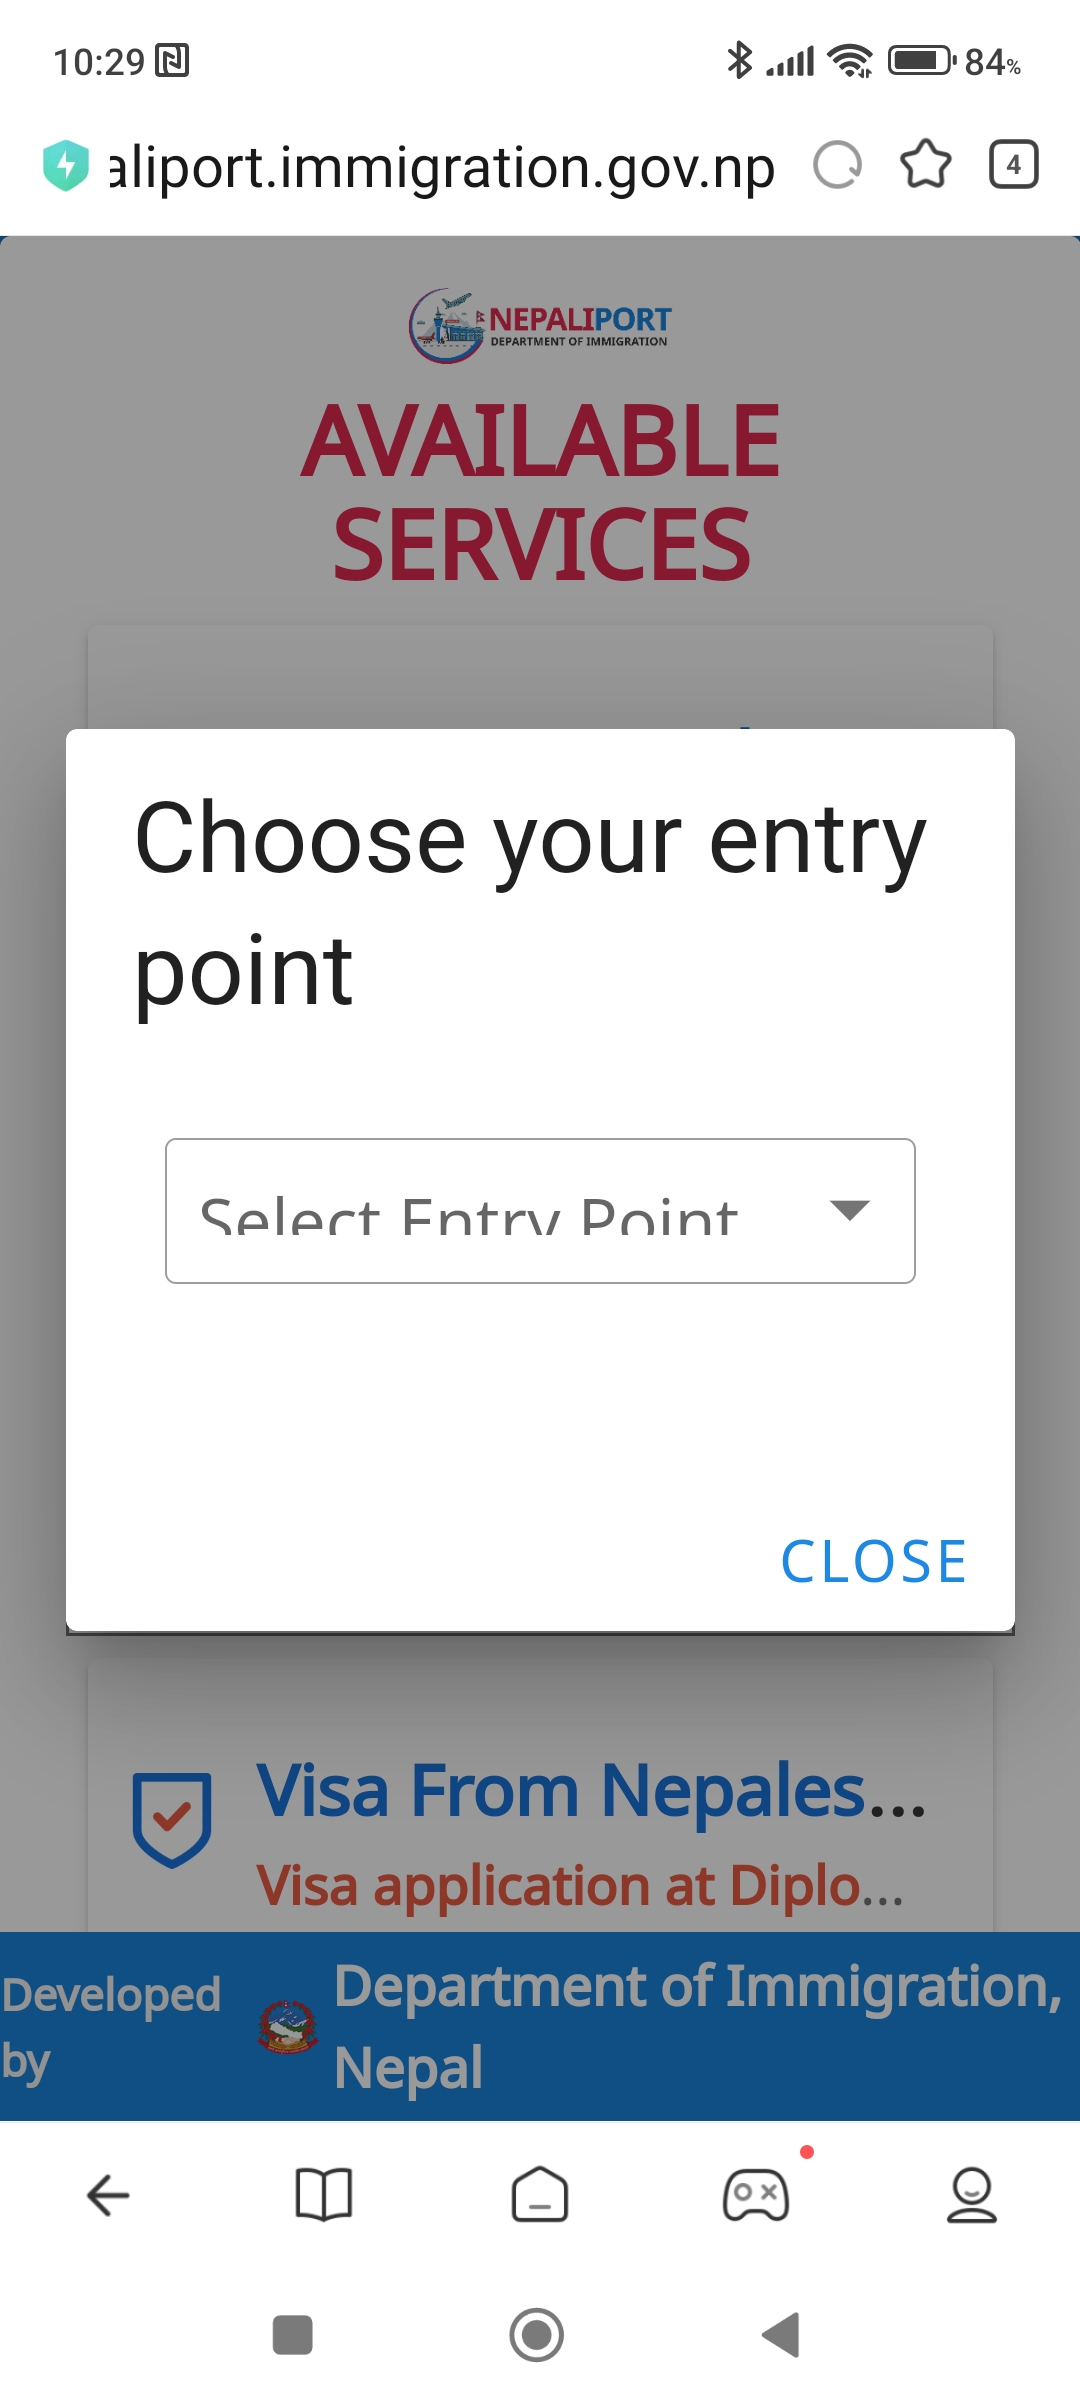Open the reader book icon
Viewport: 1080px width, 2400px height.
click(x=324, y=2196)
